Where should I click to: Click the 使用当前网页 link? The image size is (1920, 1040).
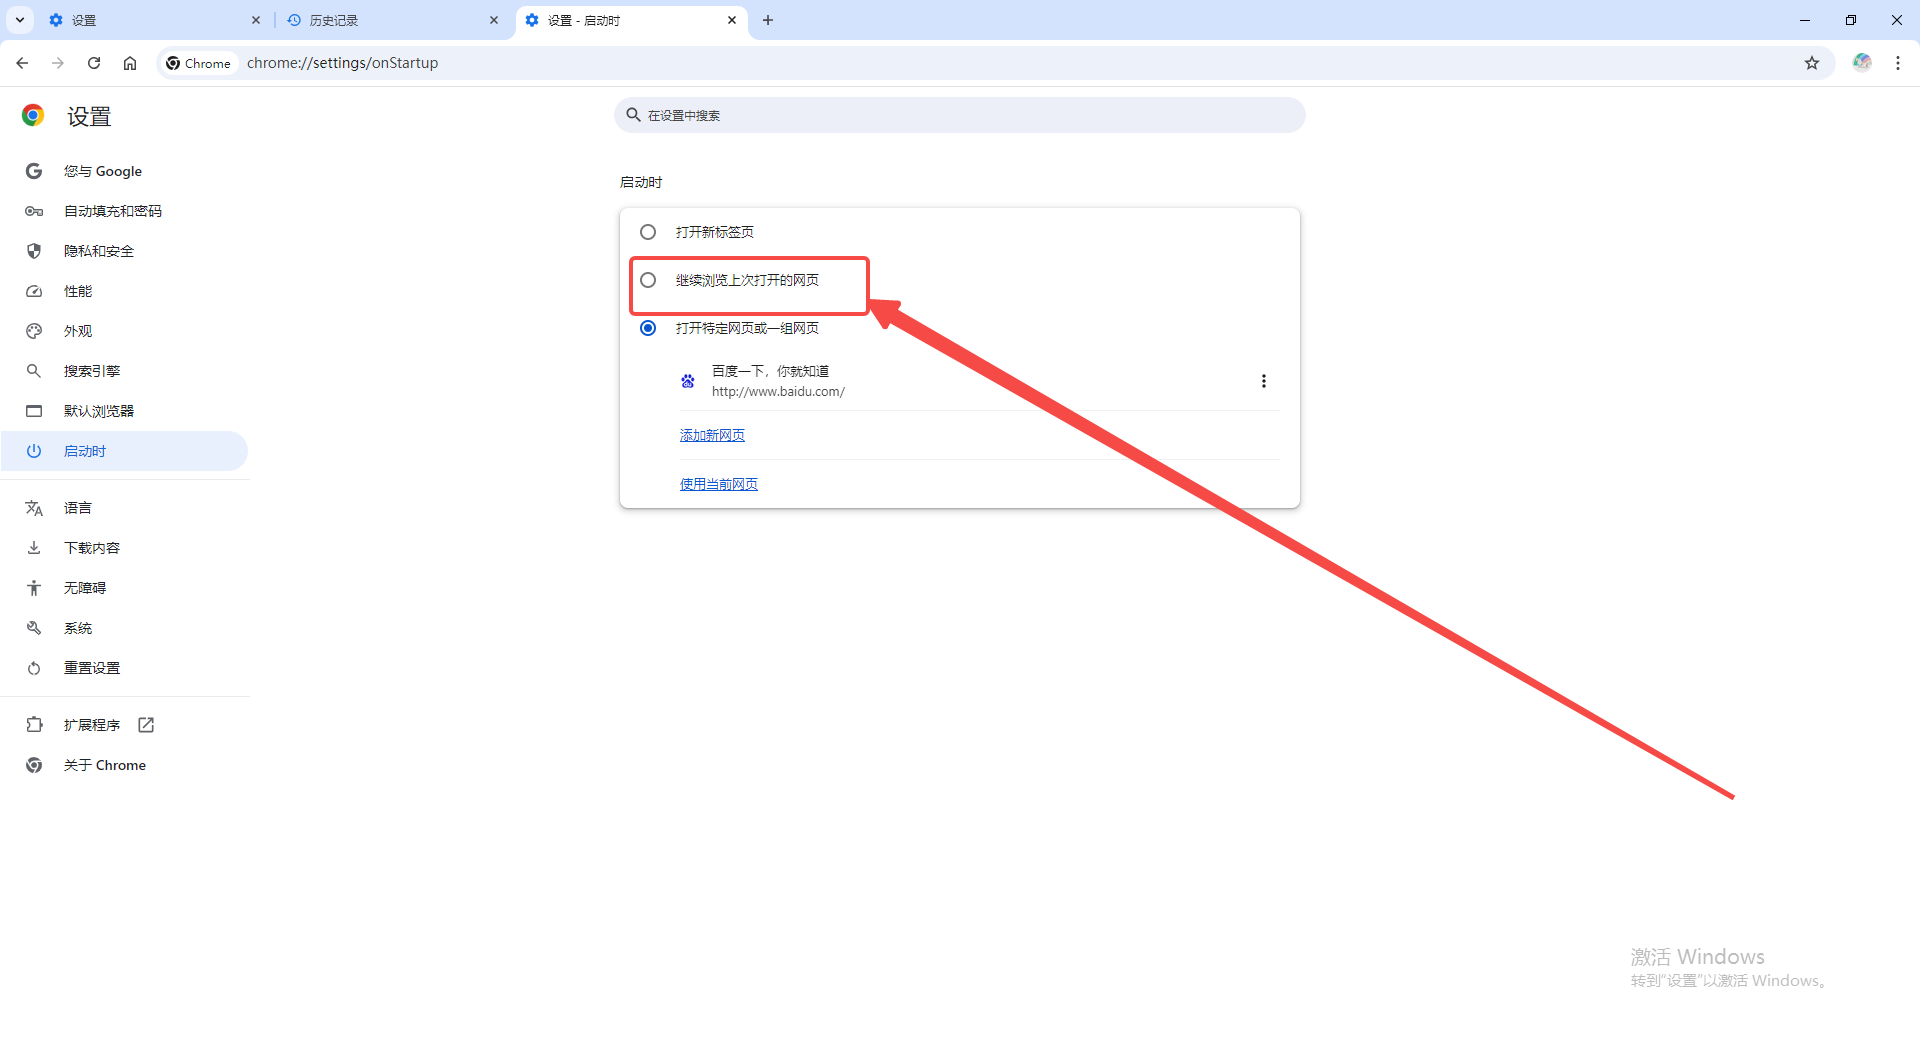click(719, 484)
